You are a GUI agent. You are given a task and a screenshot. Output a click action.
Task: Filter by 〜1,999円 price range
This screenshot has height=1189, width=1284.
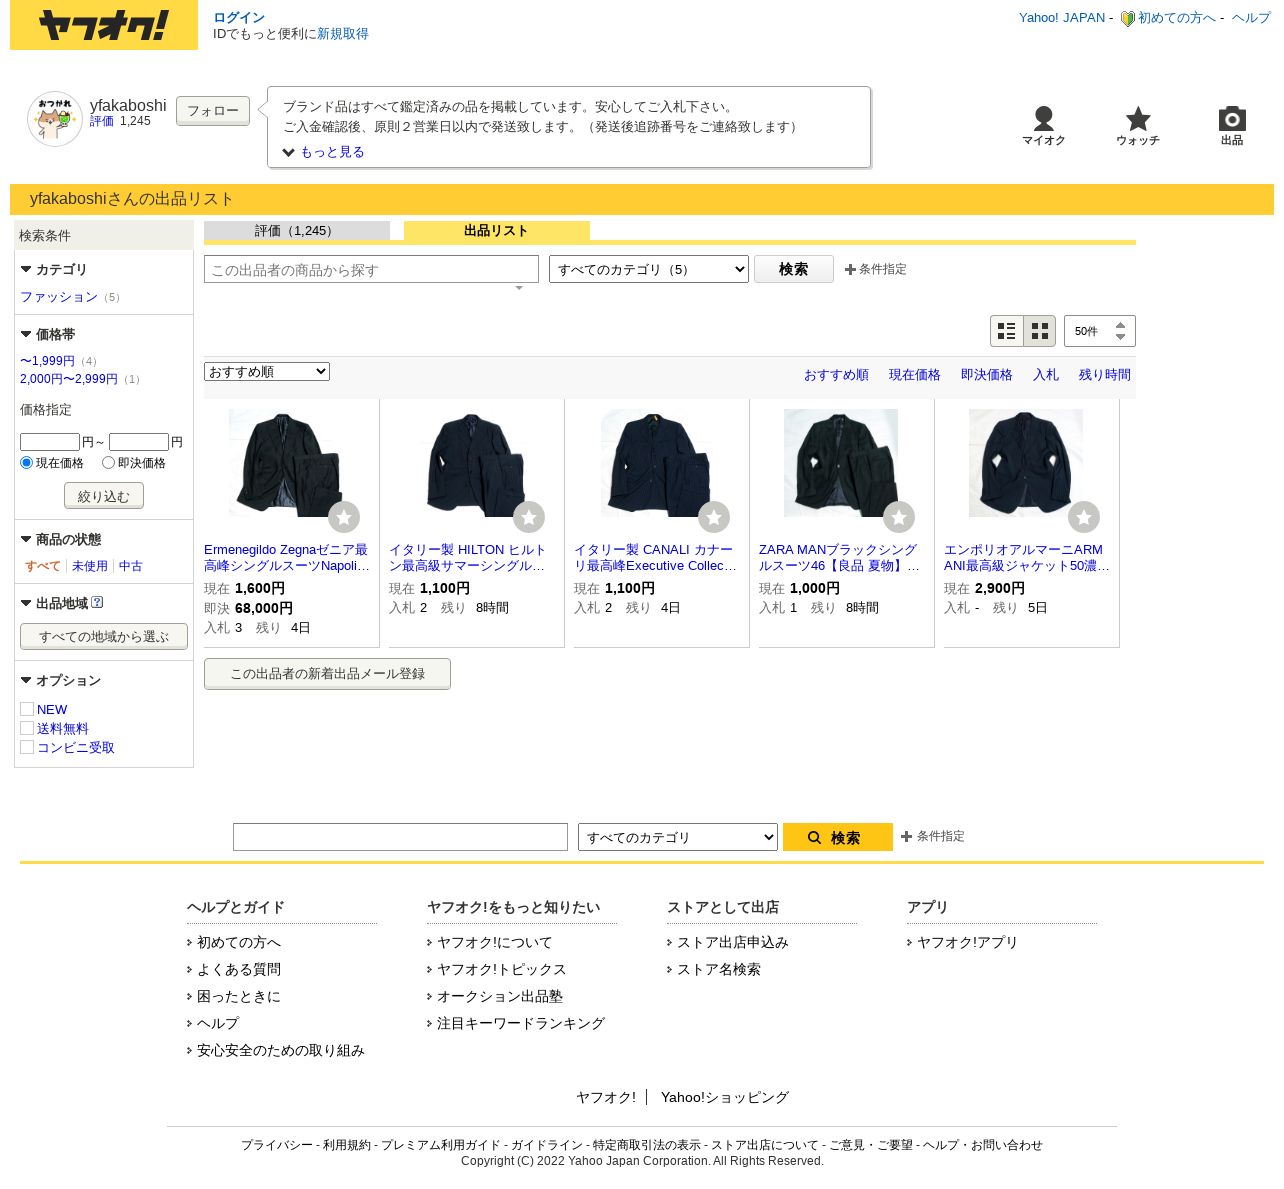point(47,361)
